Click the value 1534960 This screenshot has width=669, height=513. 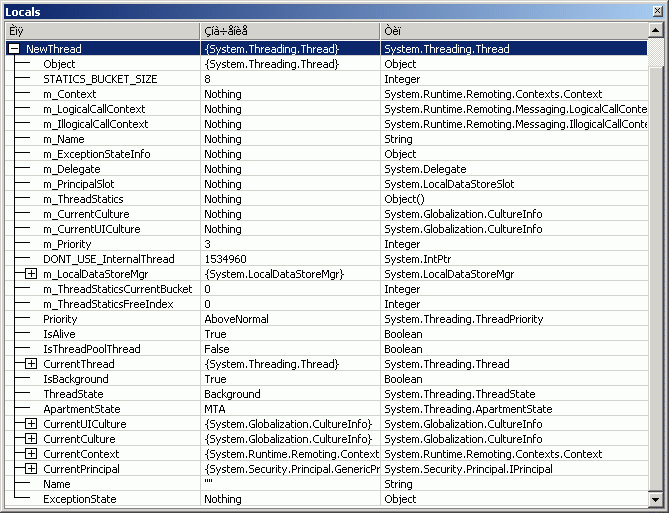(225, 259)
